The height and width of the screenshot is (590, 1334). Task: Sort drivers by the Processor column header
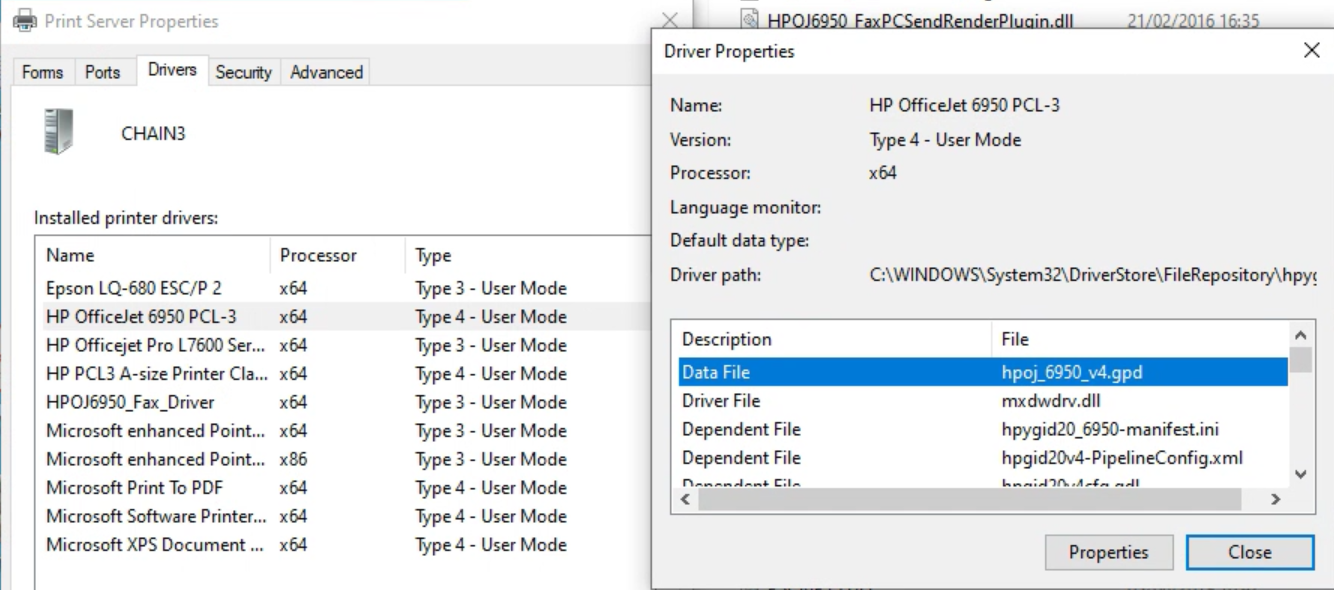point(318,256)
